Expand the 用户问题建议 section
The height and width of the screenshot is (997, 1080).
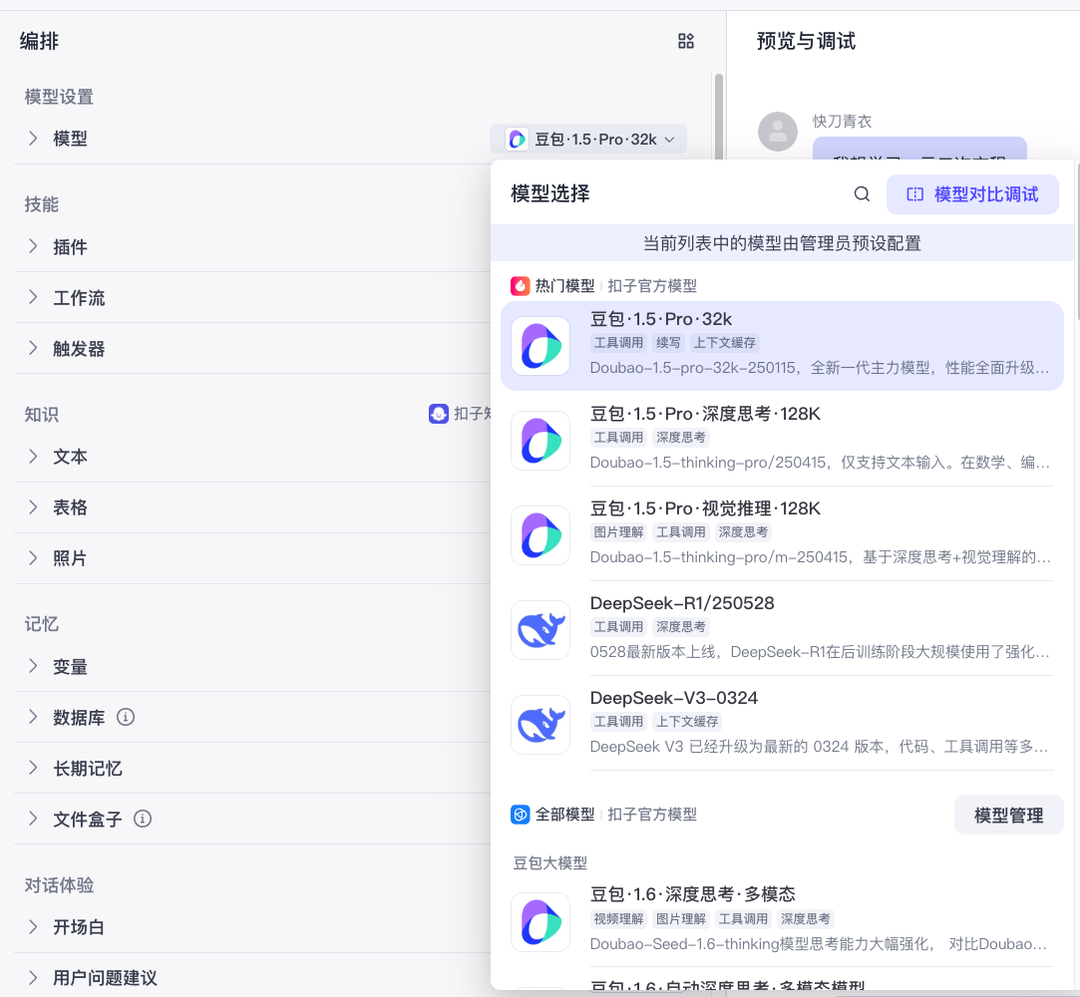(33, 978)
